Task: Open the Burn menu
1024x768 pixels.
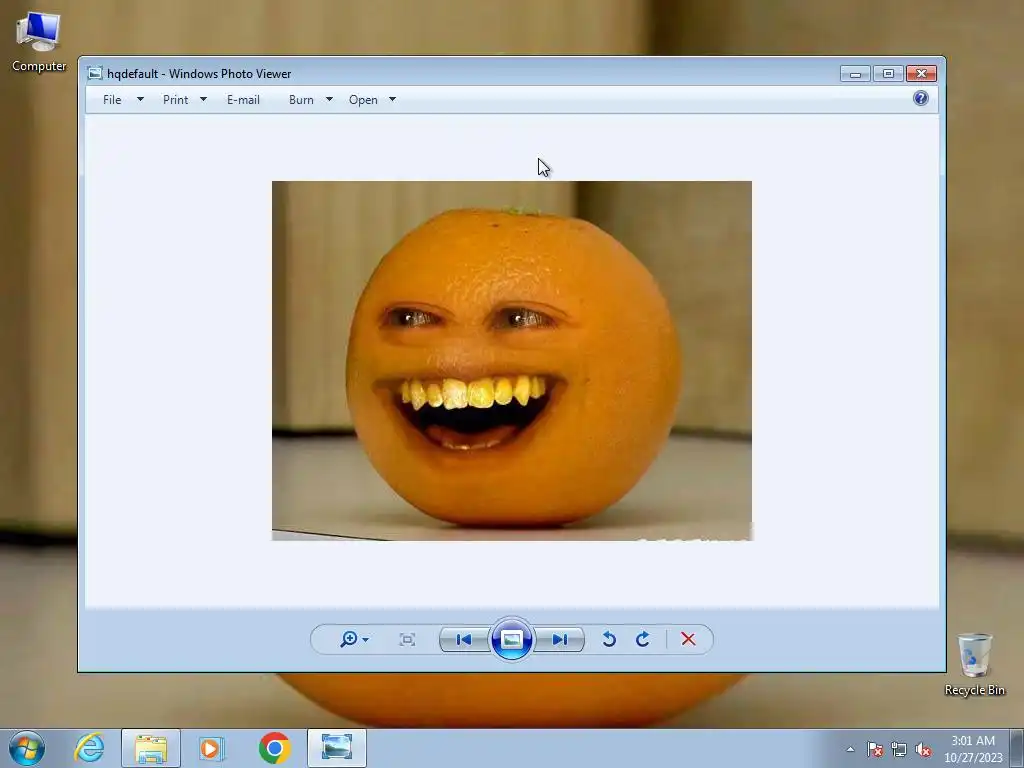Action: pos(301,100)
